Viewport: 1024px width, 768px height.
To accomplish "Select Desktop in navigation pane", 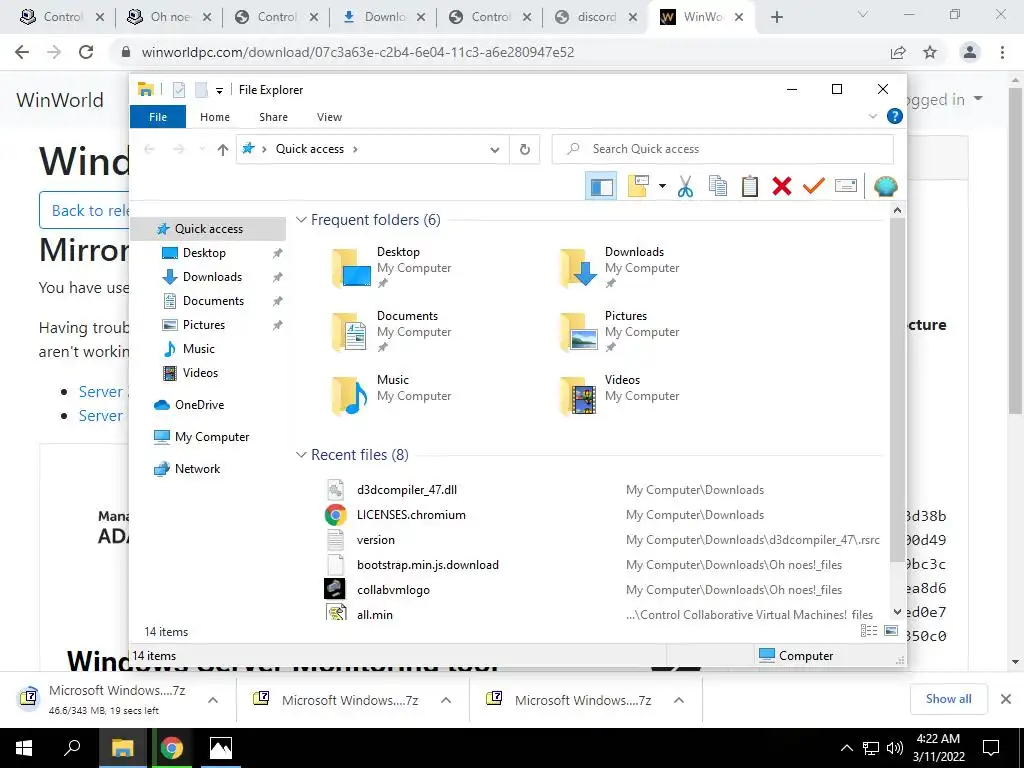I will click(204, 253).
